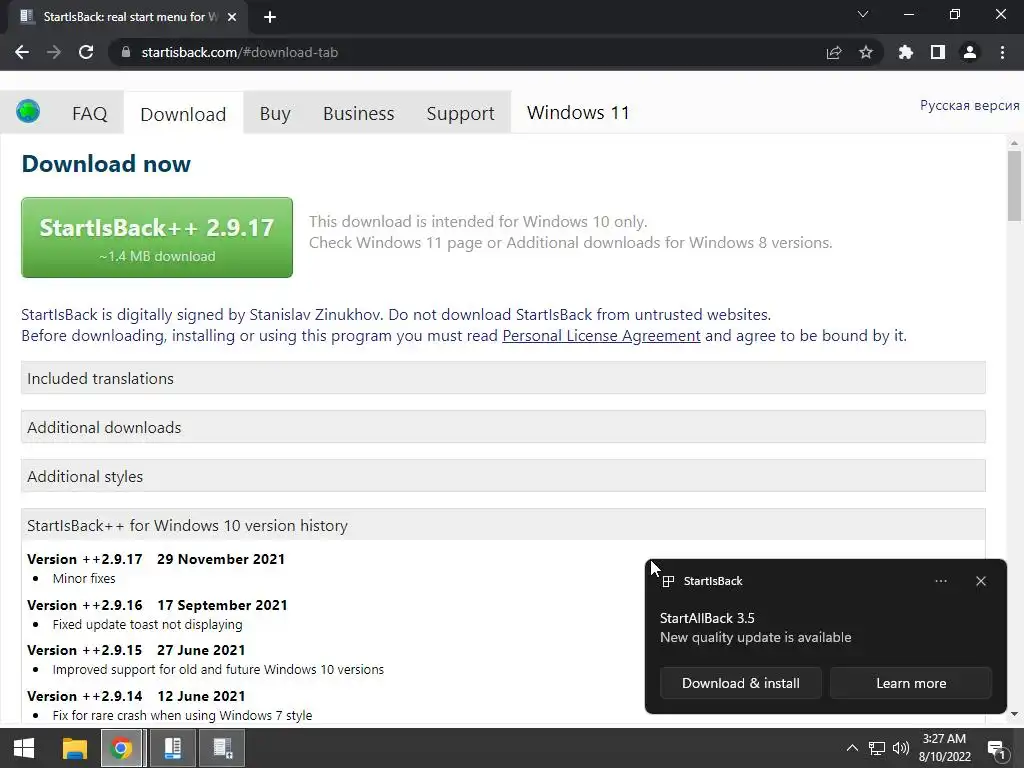Expand the Additional downloads section

(503, 427)
